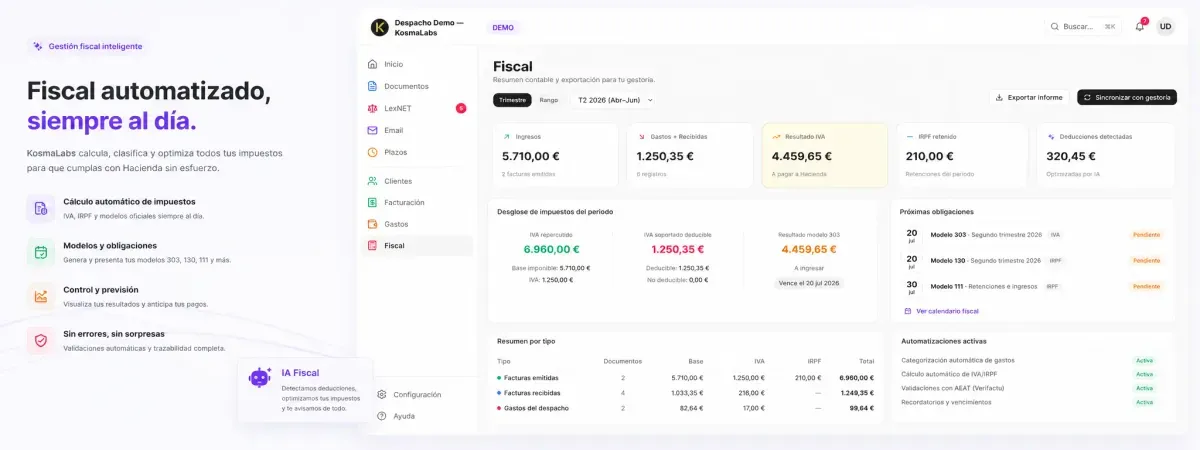Click the Buscar search field
The width and height of the screenshot is (1200, 450).
pos(1083,27)
